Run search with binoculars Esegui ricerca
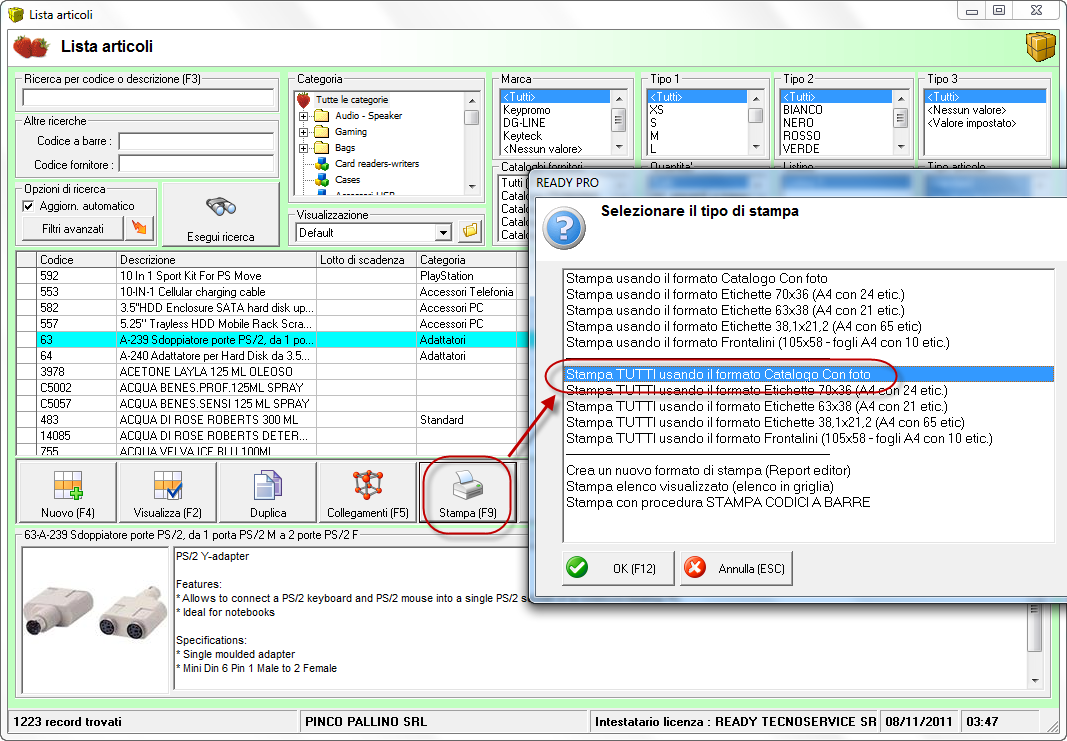The width and height of the screenshot is (1067, 741). [220, 214]
